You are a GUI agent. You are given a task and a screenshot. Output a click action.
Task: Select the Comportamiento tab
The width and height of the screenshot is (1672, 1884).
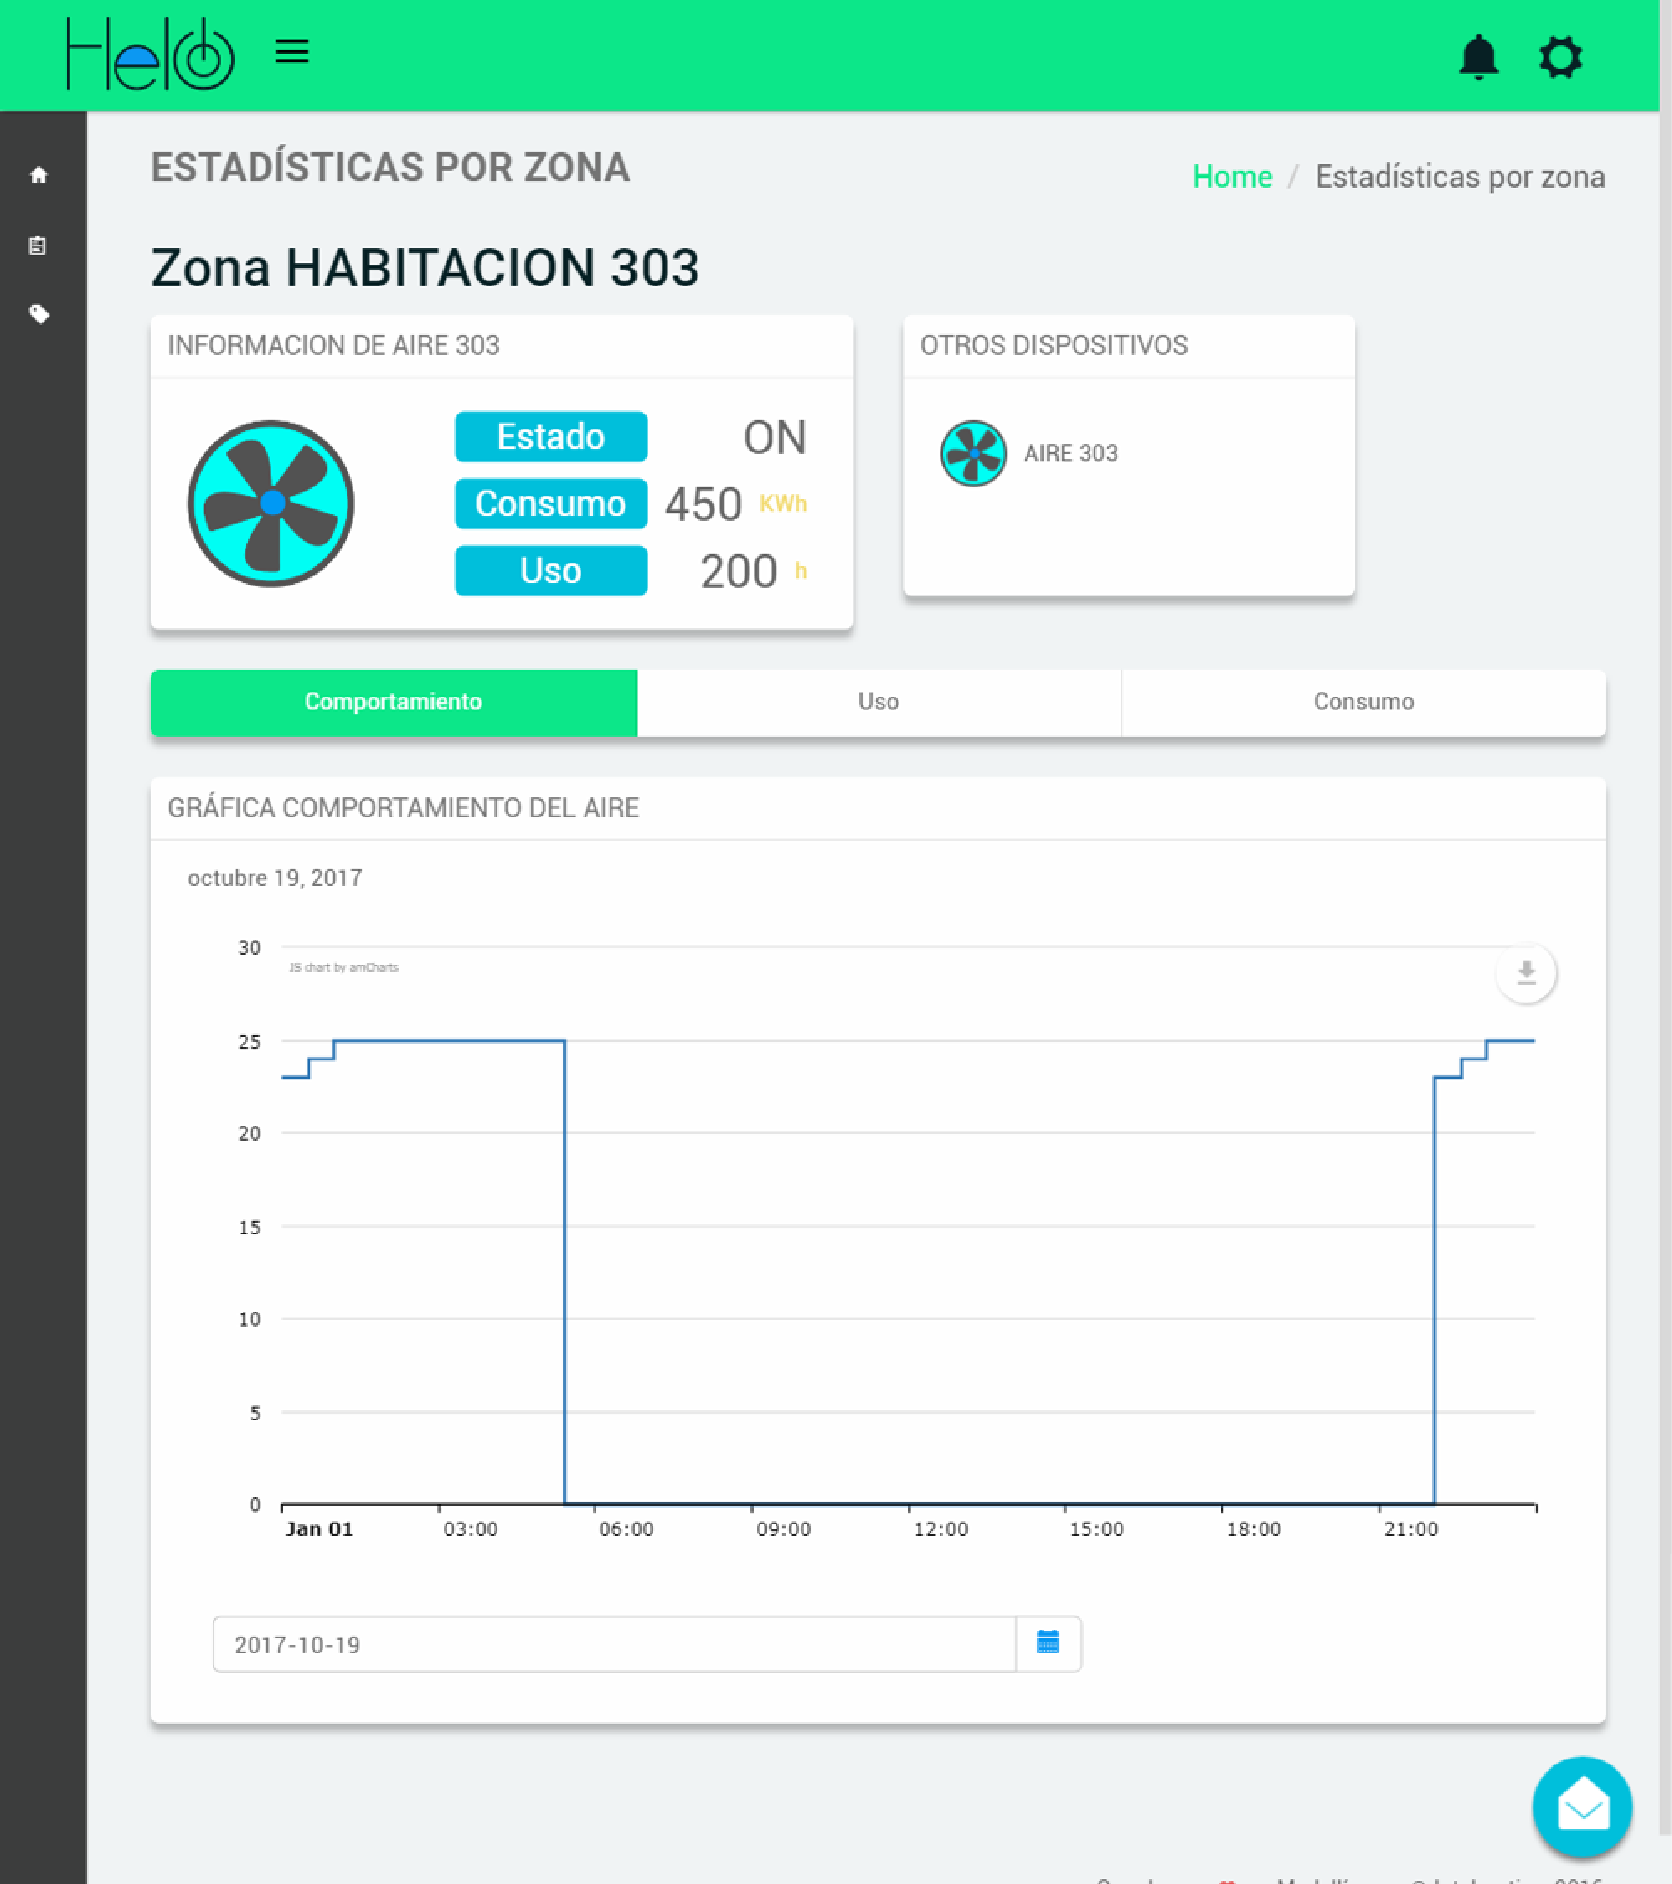(393, 702)
